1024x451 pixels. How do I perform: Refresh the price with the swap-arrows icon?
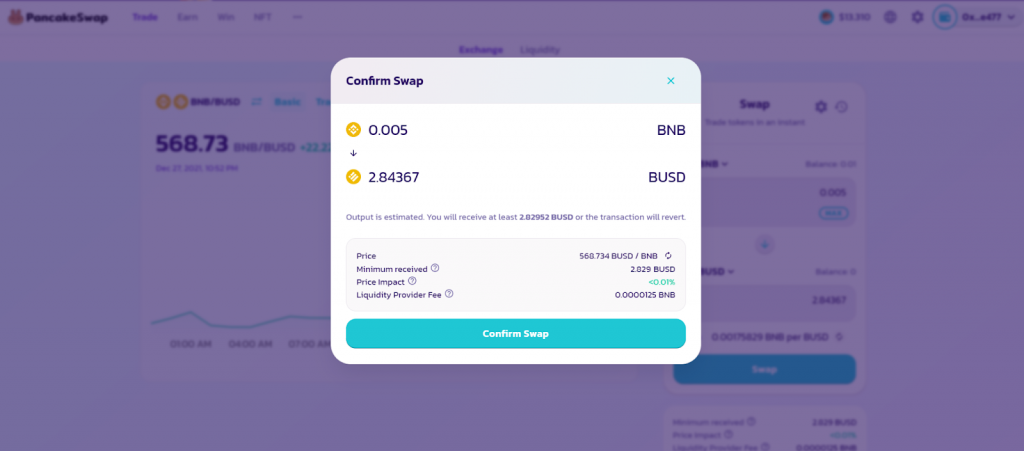click(x=668, y=256)
